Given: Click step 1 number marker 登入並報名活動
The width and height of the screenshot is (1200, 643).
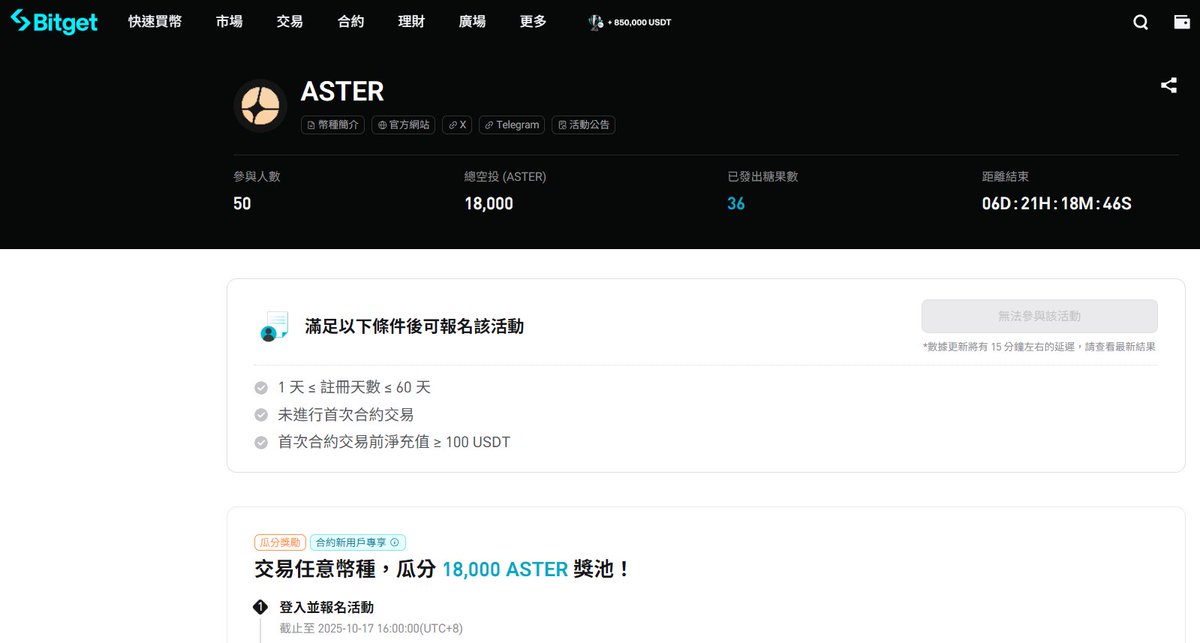Looking at the screenshot, I should pyautogui.click(x=261, y=607).
